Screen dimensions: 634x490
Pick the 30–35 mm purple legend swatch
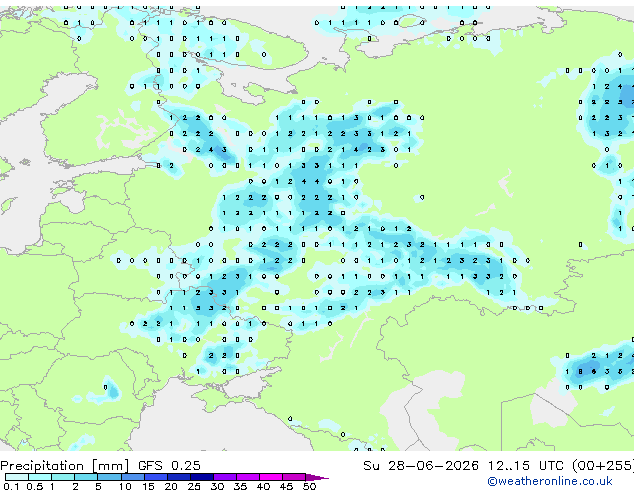click(225, 477)
